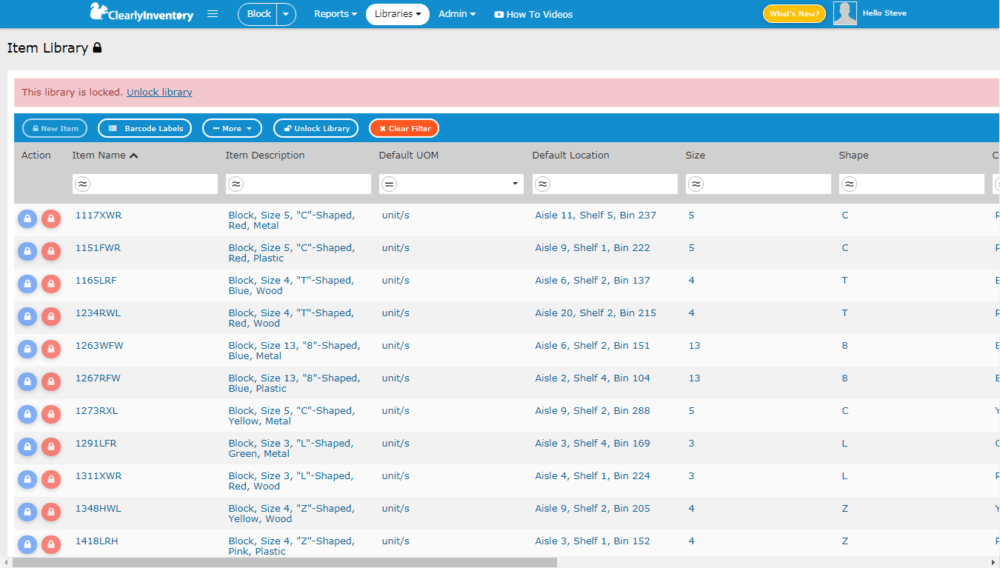Open the Libraries menu
Image resolution: width=1000 pixels, height=568 pixels.
coord(397,14)
